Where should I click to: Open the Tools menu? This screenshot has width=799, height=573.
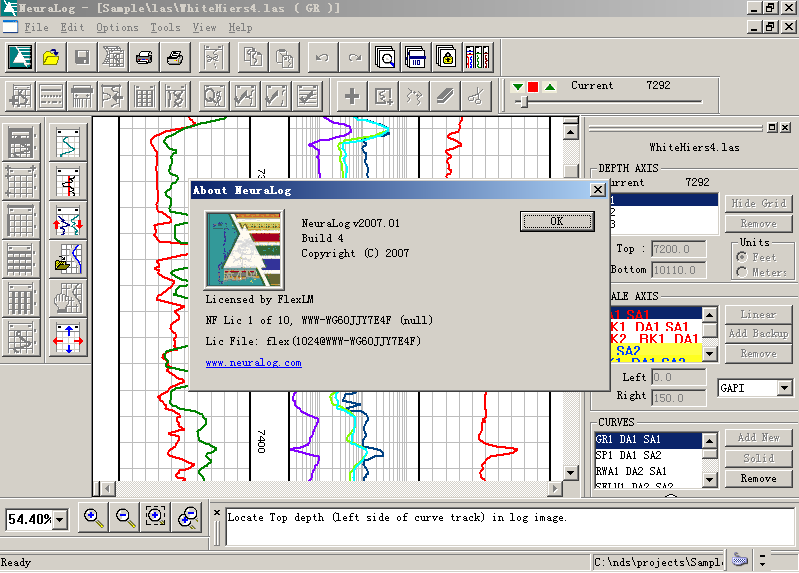coord(165,28)
